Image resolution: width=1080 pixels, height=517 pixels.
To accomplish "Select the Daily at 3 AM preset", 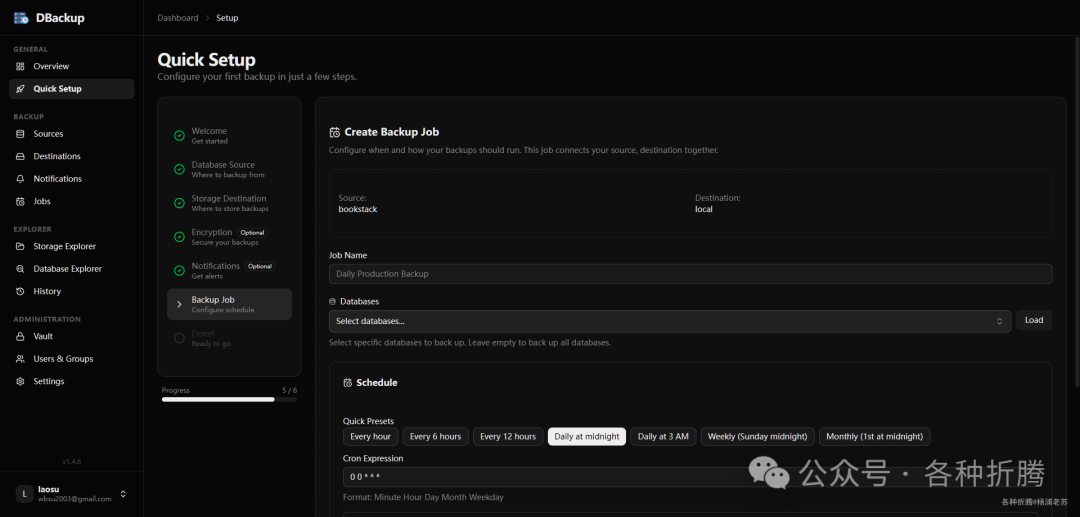I will point(663,436).
